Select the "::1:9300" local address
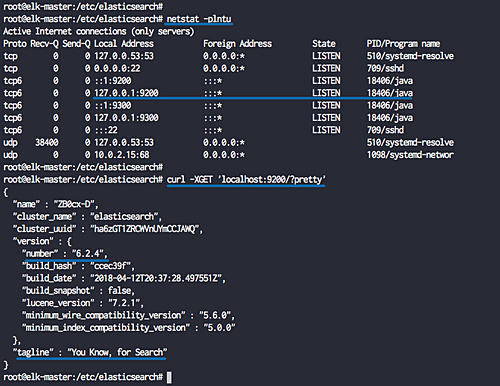Screen dimensions: 500x386 point(113,105)
